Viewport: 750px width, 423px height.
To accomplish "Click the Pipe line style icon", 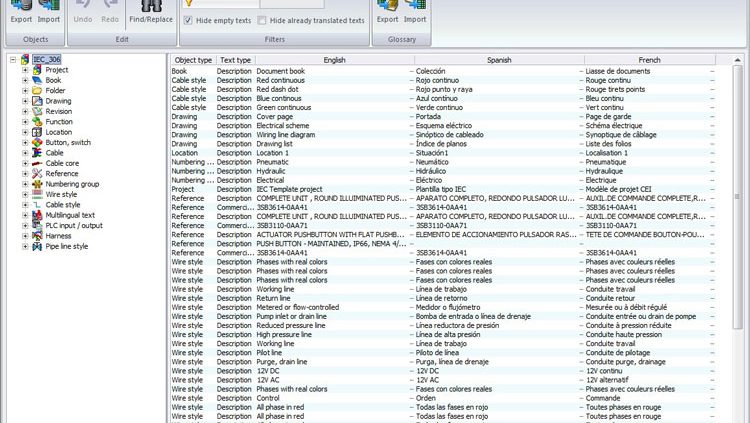I will pyautogui.click(x=37, y=246).
